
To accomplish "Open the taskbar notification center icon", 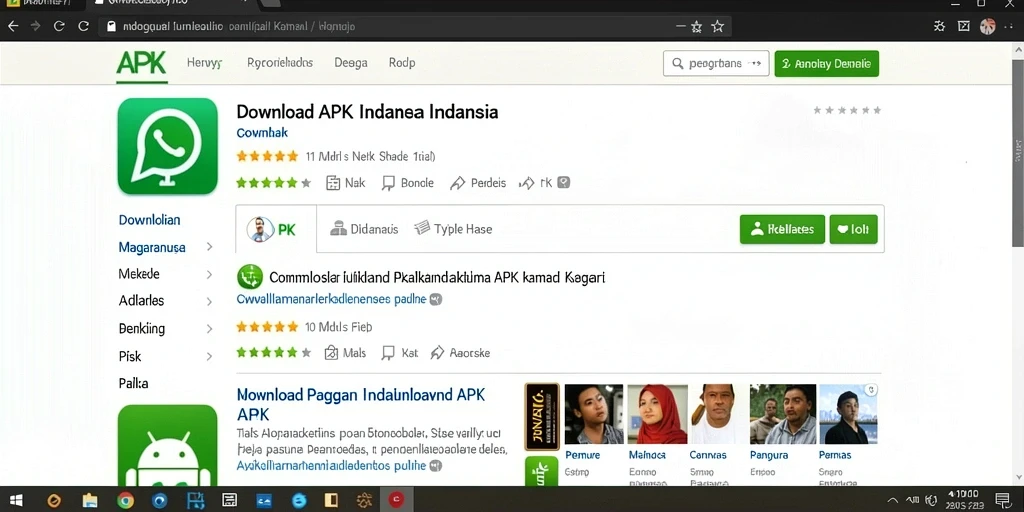I will click(x=1002, y=501).
